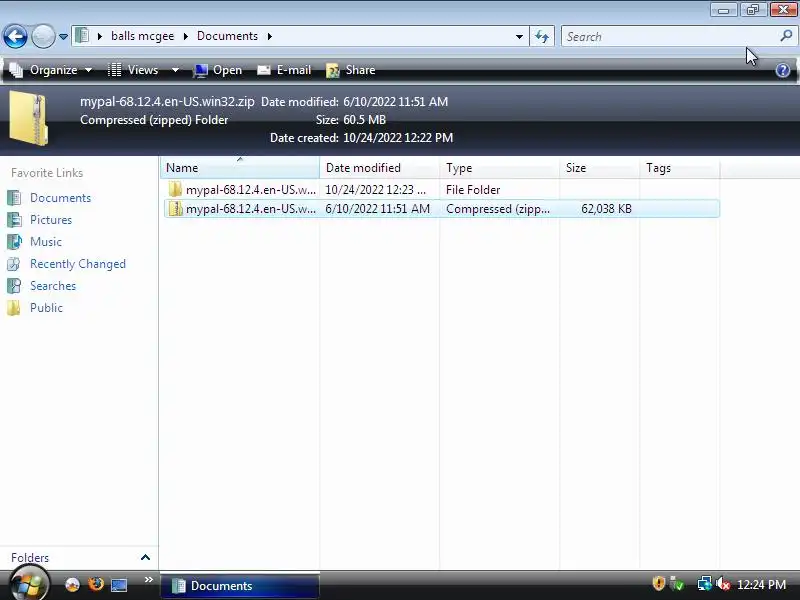Sort by the Size column header

599,168
